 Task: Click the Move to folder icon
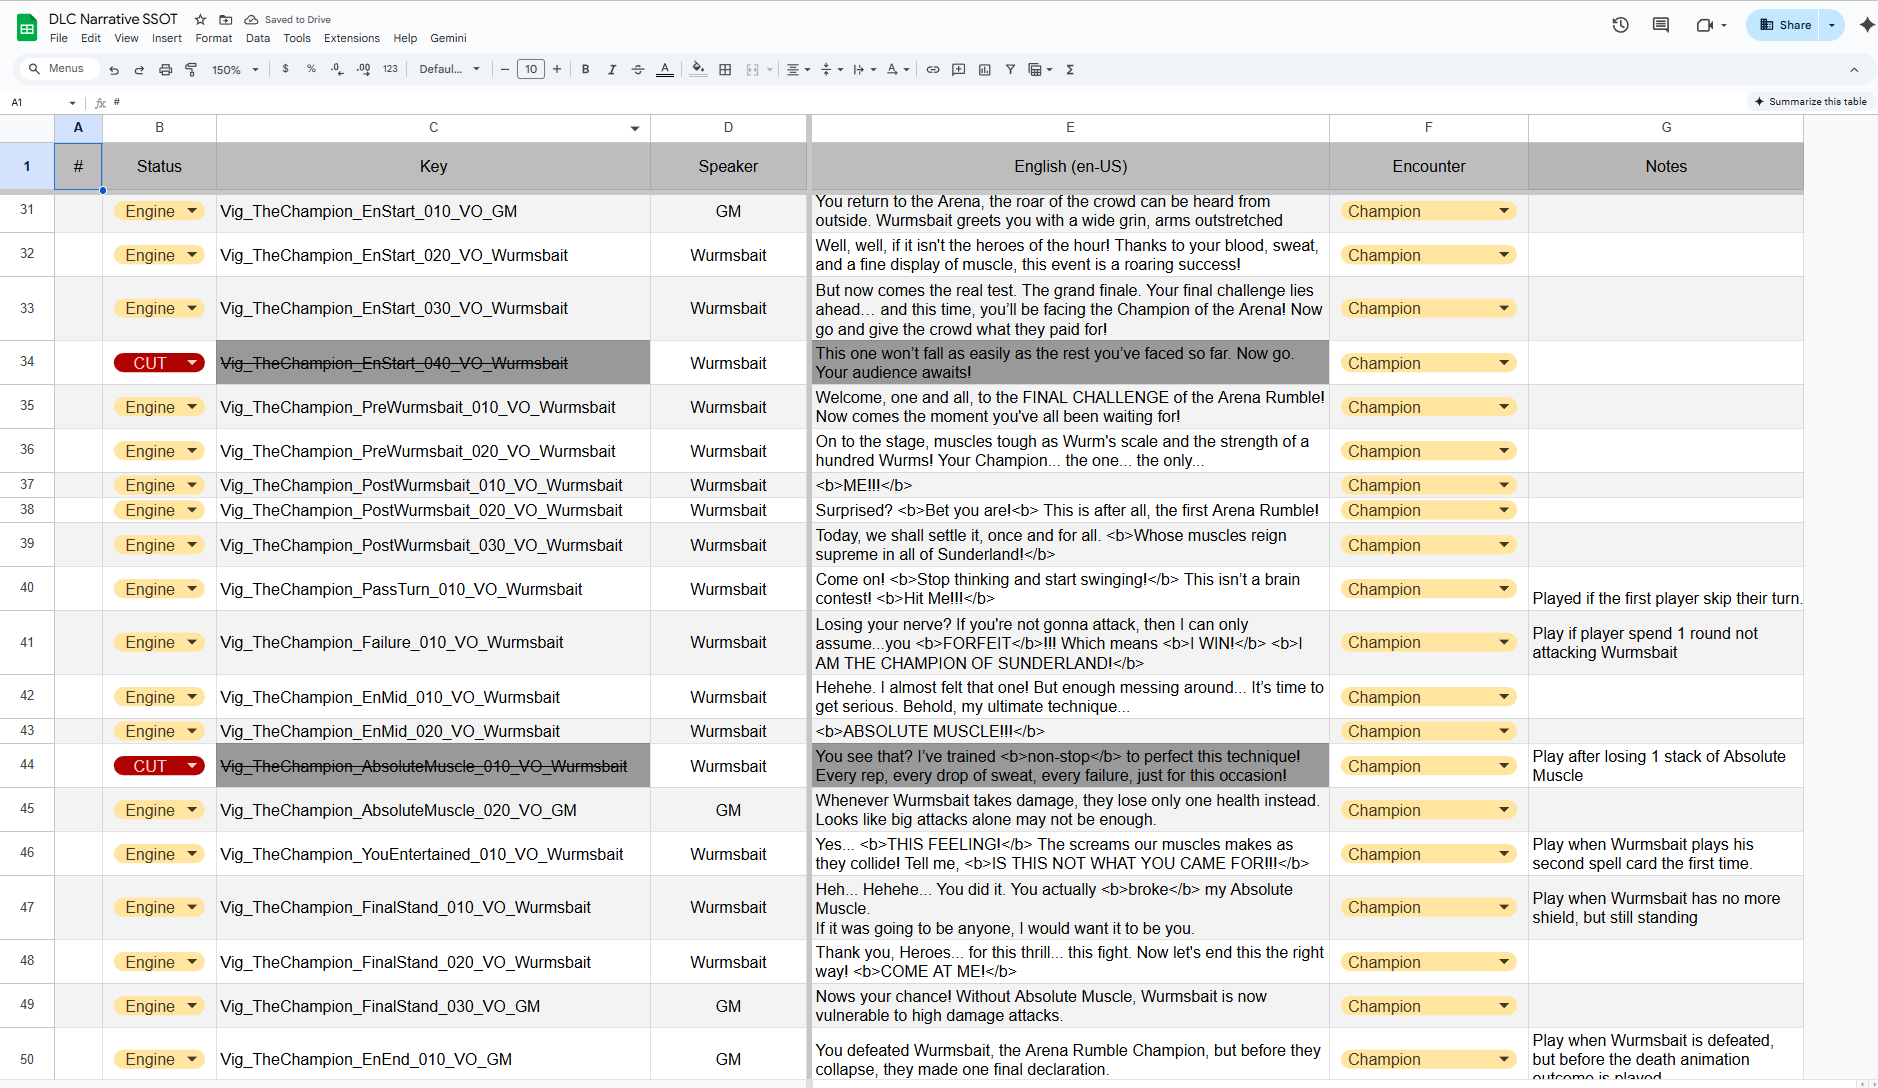pyautogui.click(x=226, y=19)
